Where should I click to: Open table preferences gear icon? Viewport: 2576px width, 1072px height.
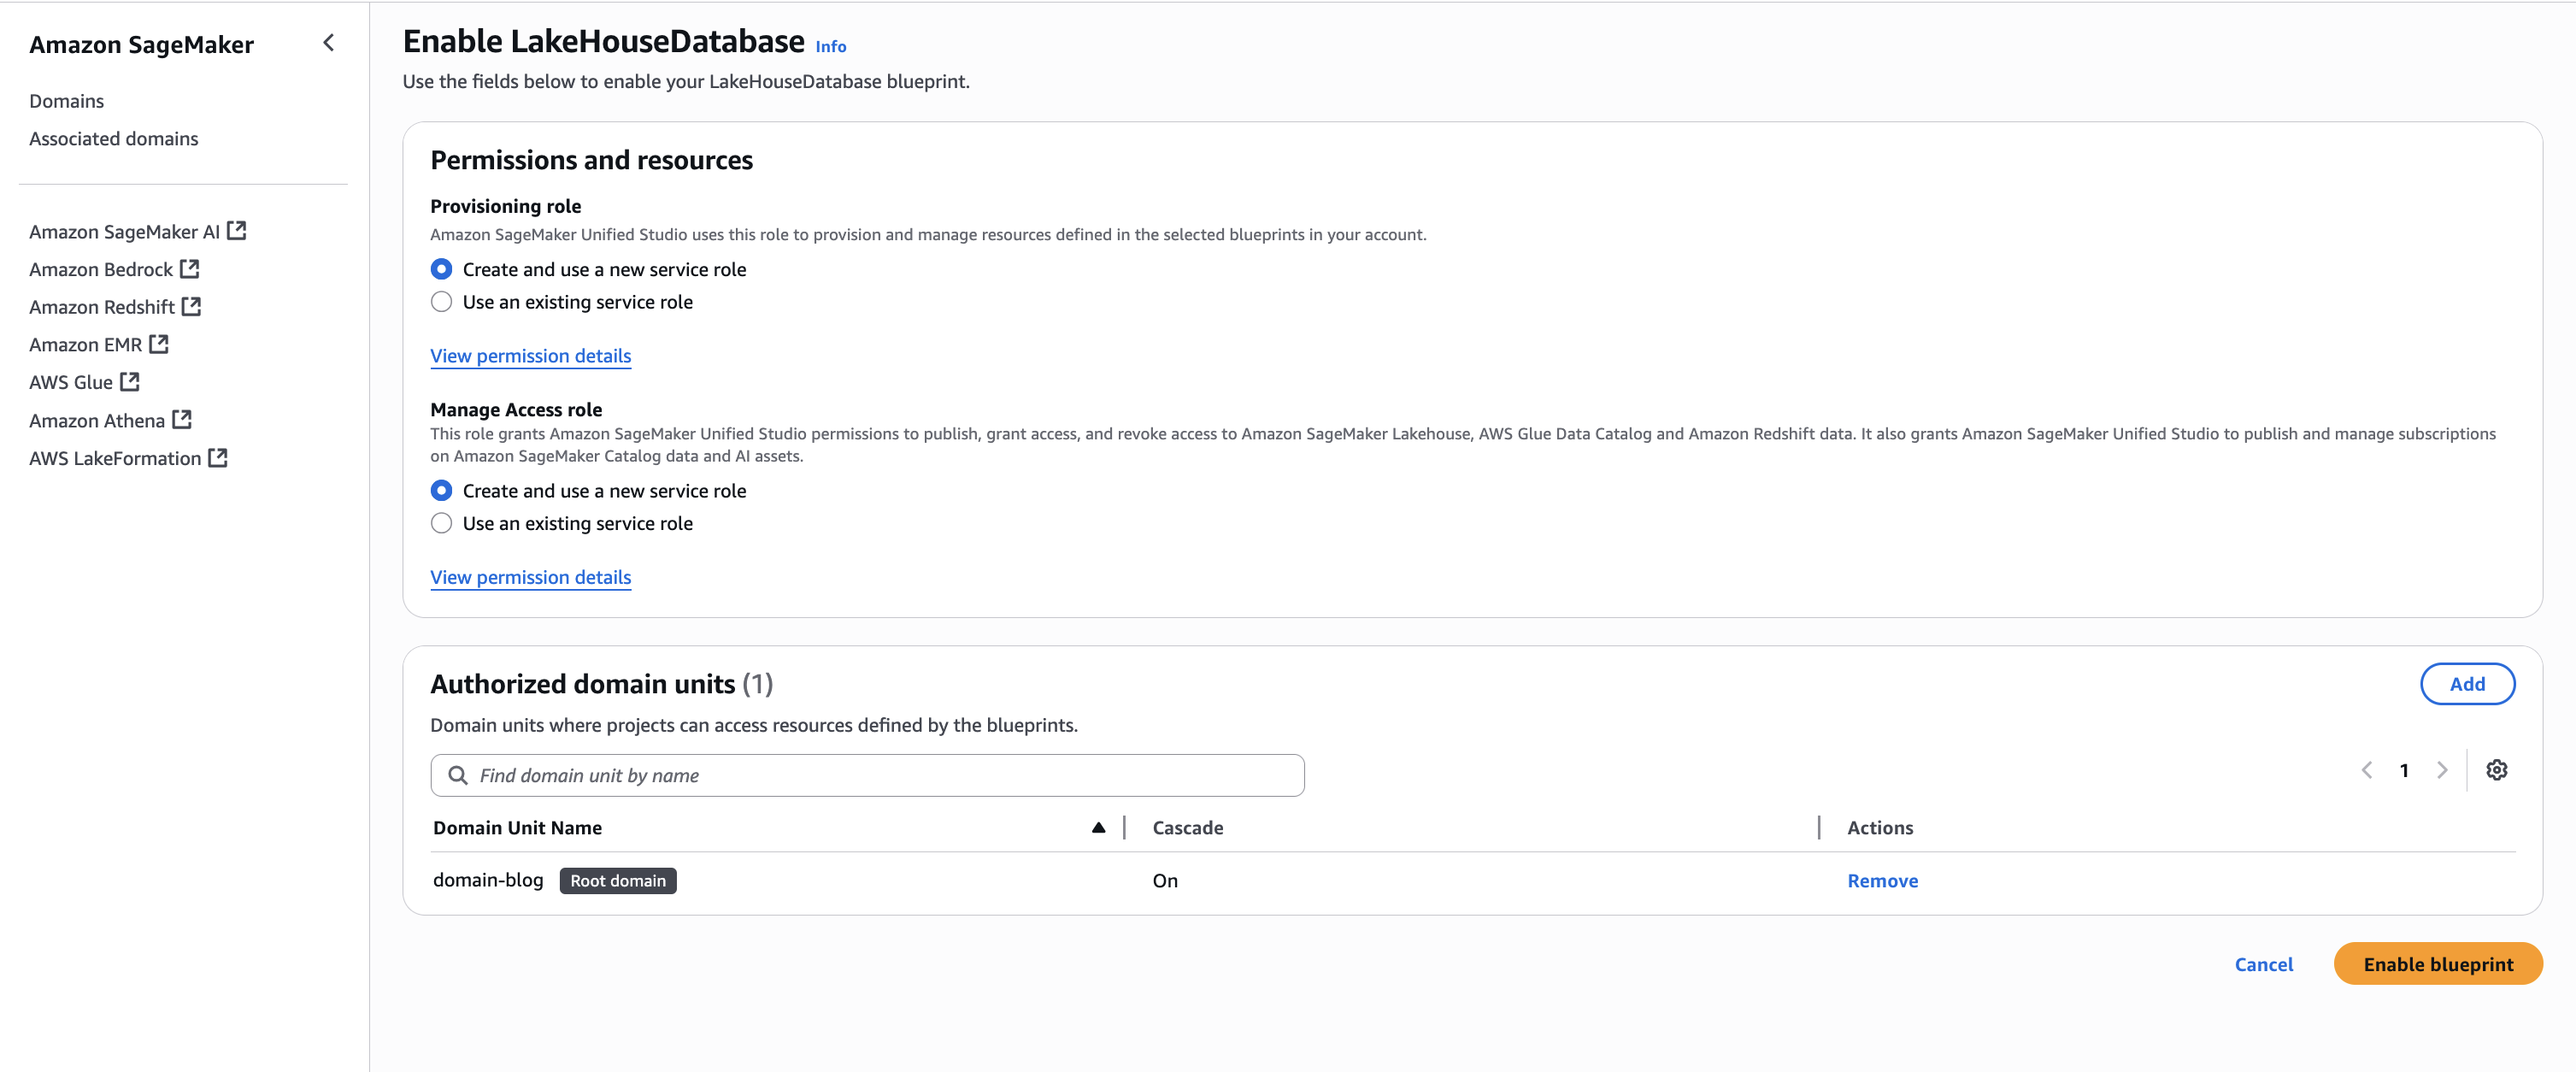2496,770
